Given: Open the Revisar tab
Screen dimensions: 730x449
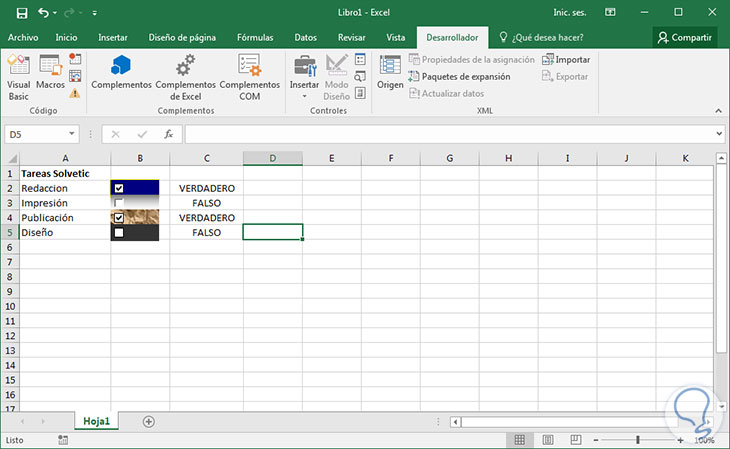Looking at the screenshot, I should coord(351,37).
